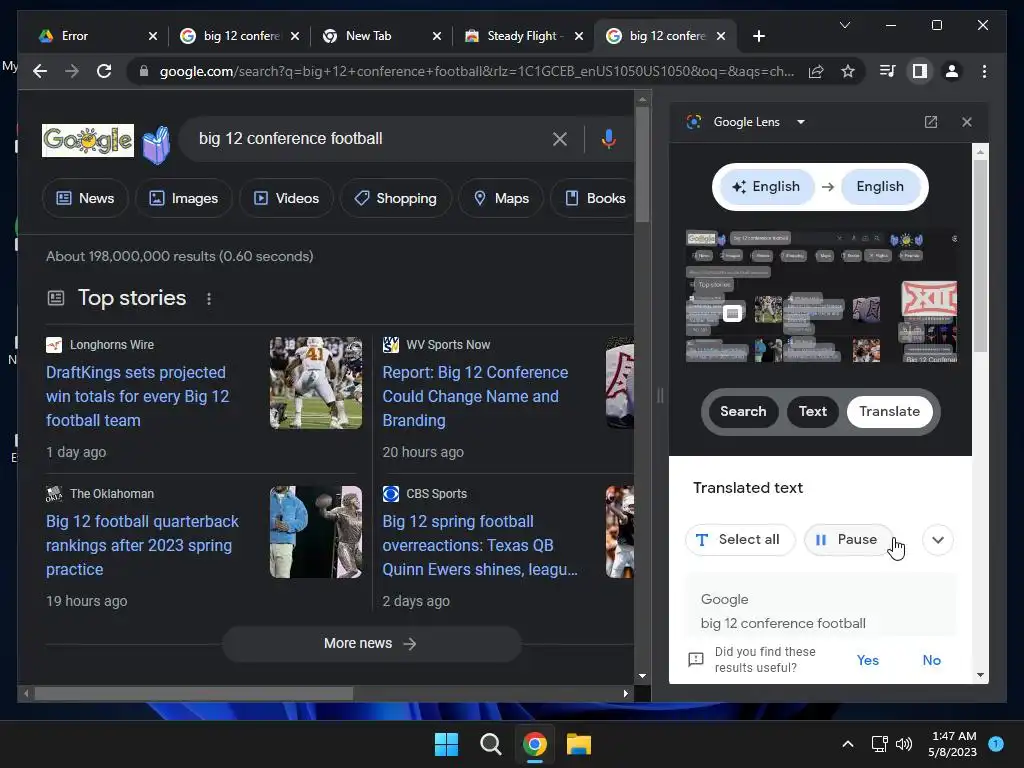
Task: Open Windows taskbar search
Action: (x=490, y=744)
